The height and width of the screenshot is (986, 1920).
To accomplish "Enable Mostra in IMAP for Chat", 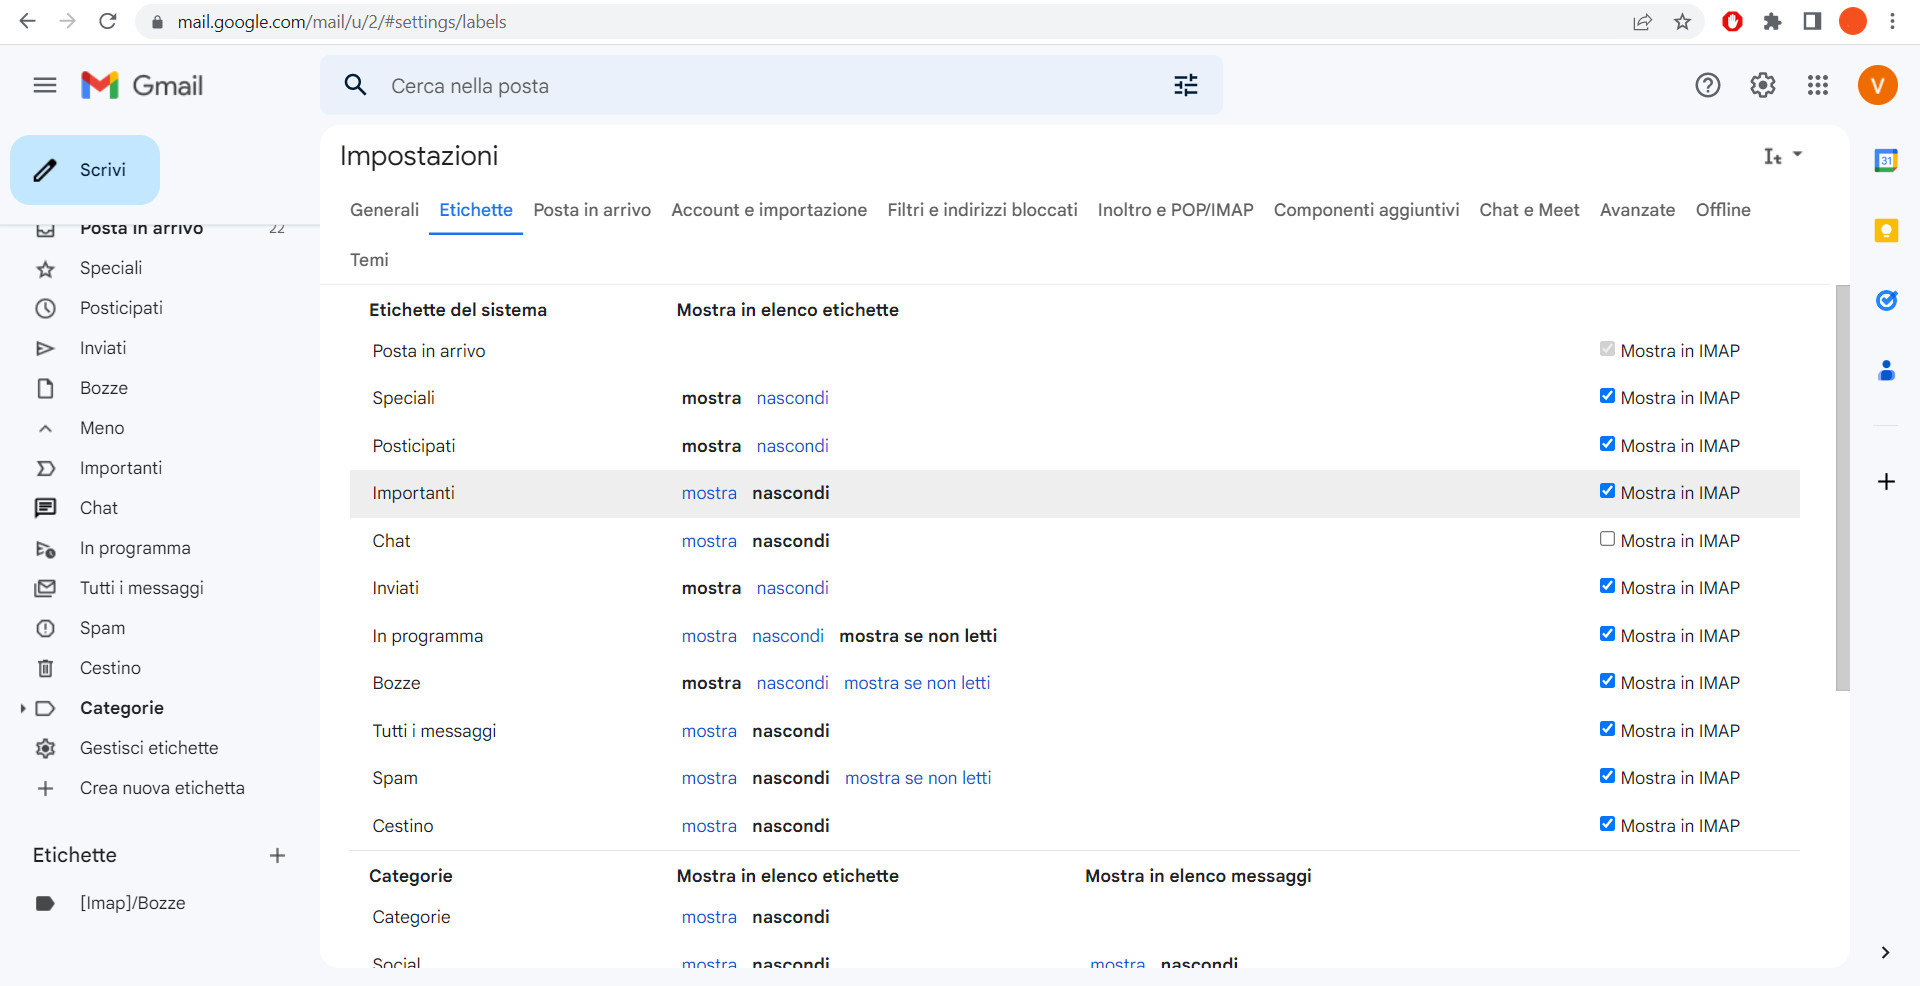I will [x=1607, y=540].
